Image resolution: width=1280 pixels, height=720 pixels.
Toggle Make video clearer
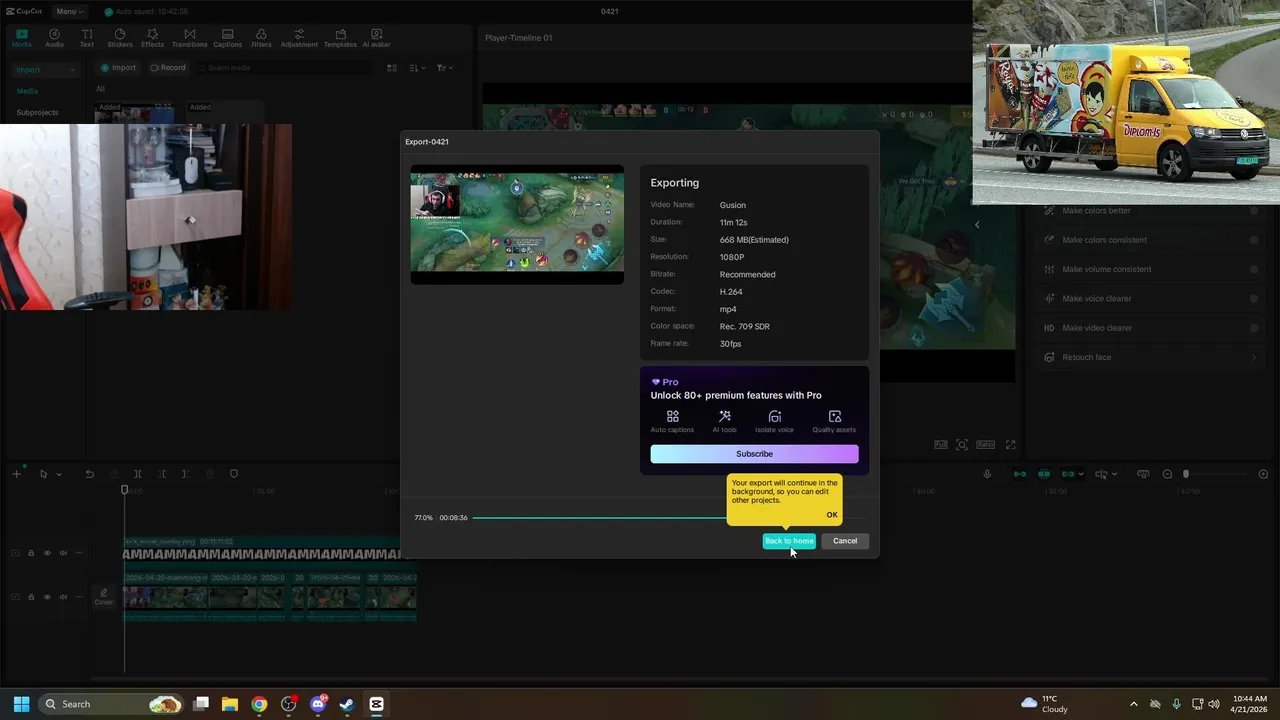pyautogui.click(x=1254, y=328)
